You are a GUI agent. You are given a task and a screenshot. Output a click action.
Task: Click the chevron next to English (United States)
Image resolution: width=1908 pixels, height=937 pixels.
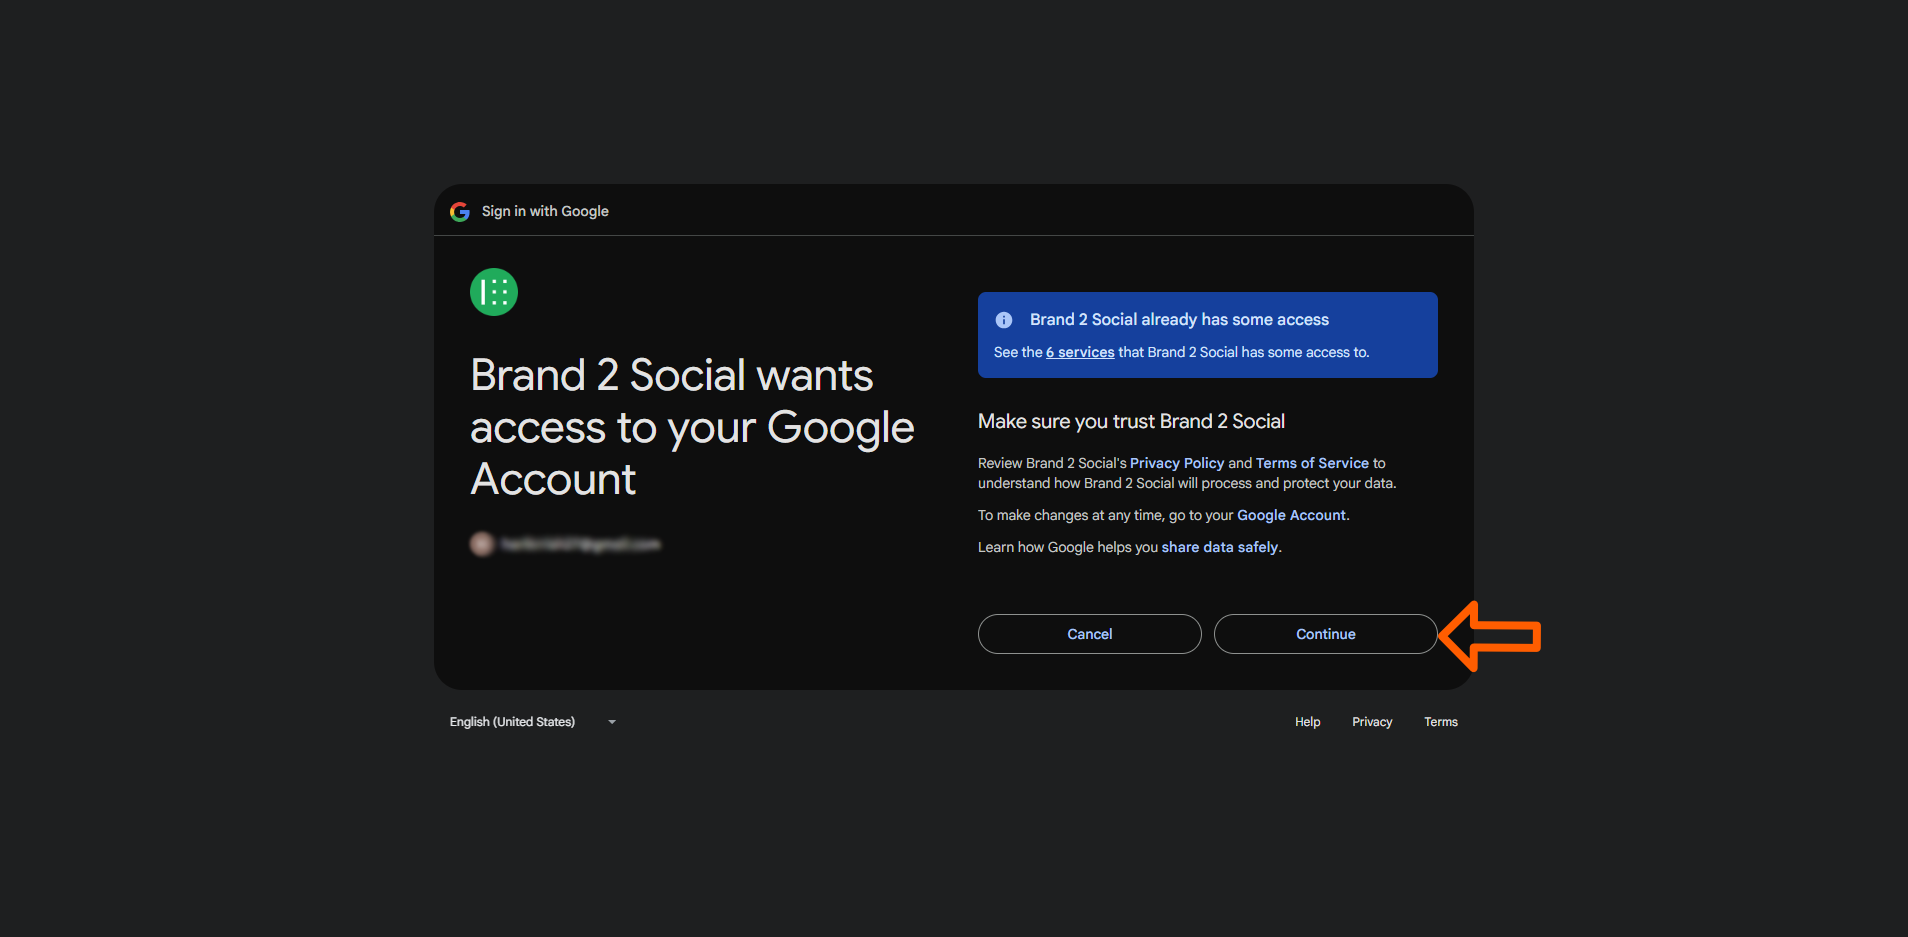tap(611, 721)
